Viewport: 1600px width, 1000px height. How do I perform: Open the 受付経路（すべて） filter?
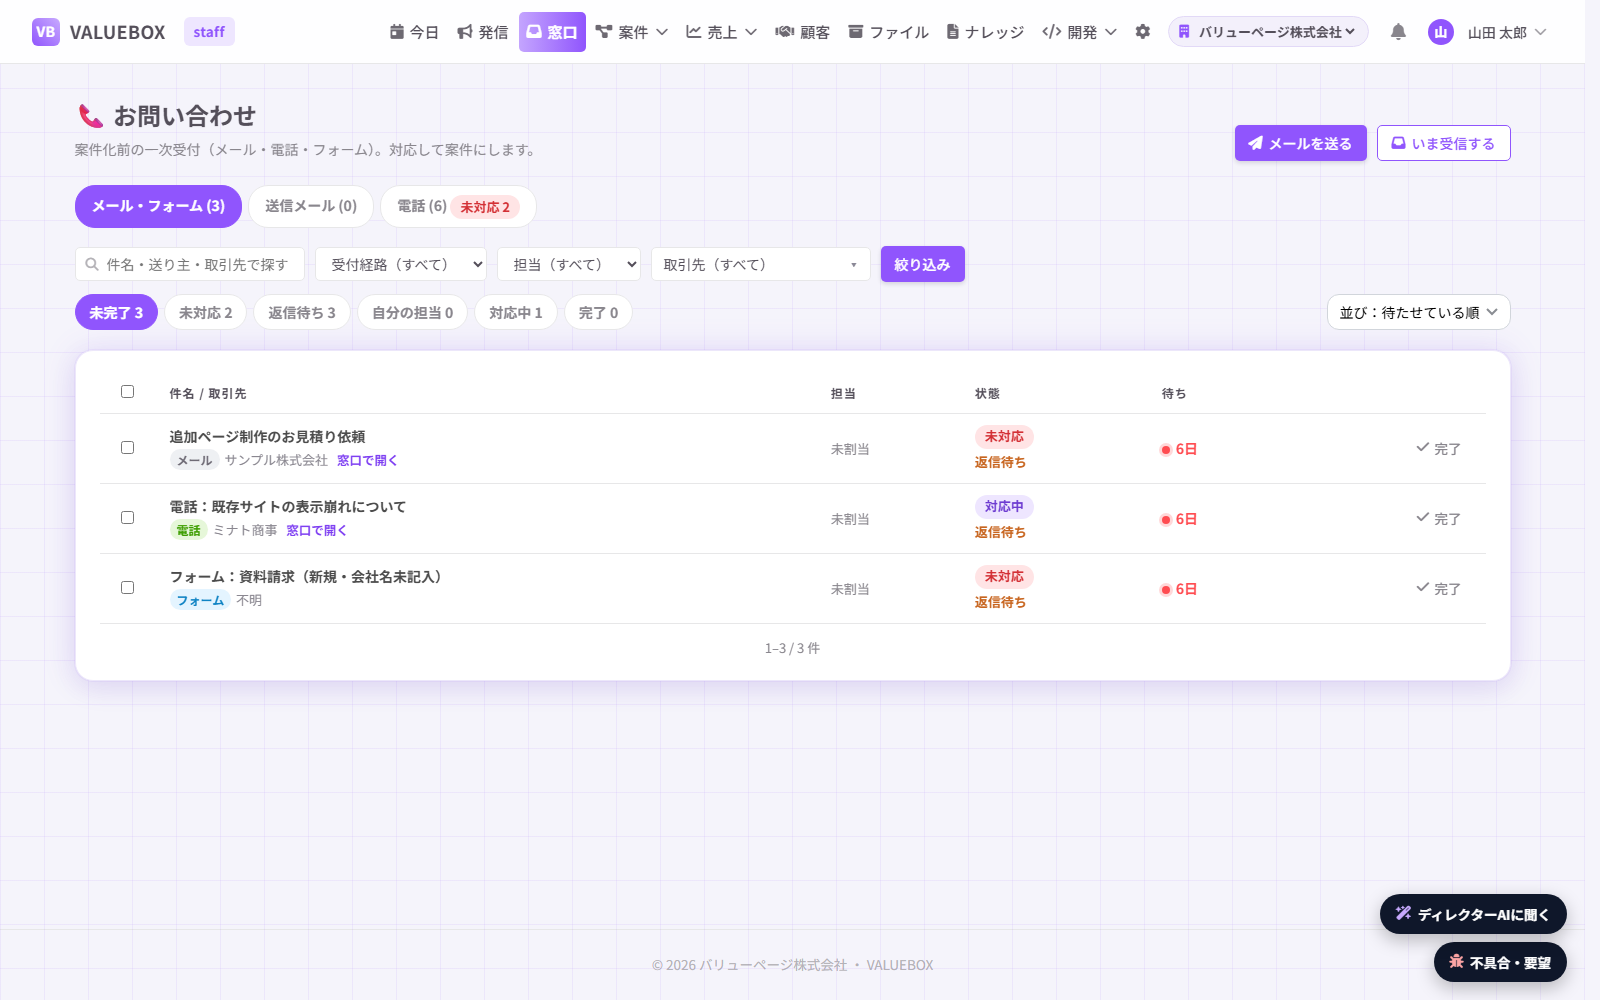[401, 265]
